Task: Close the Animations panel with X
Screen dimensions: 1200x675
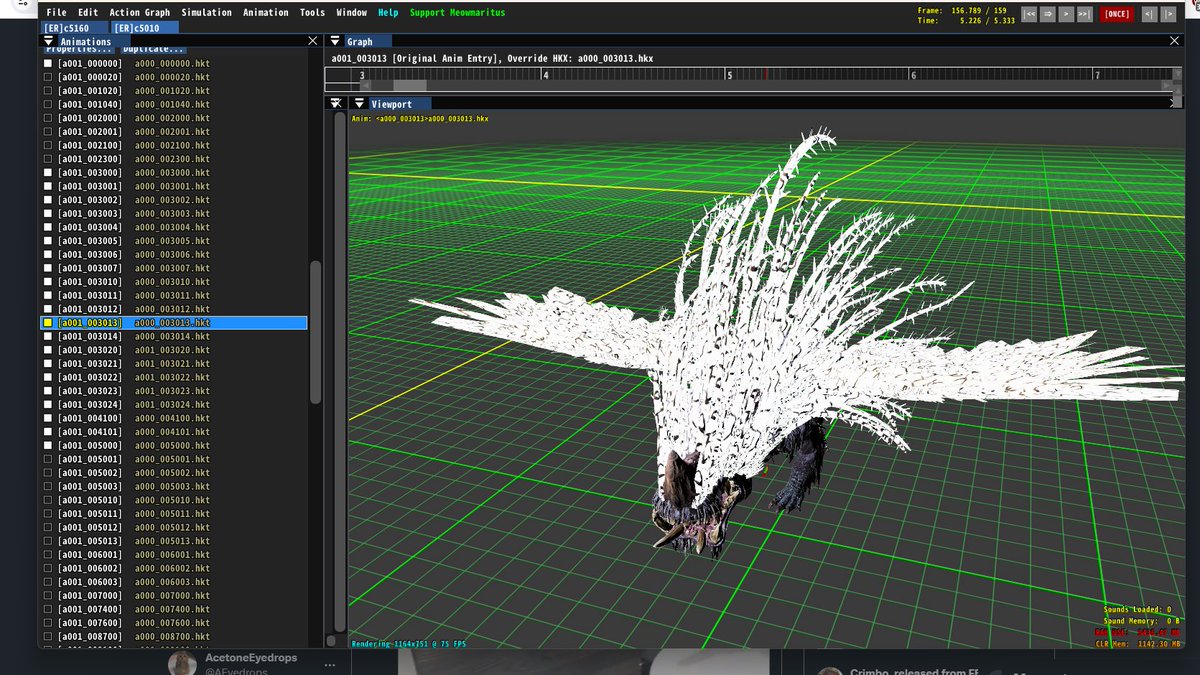Action: 313,41
